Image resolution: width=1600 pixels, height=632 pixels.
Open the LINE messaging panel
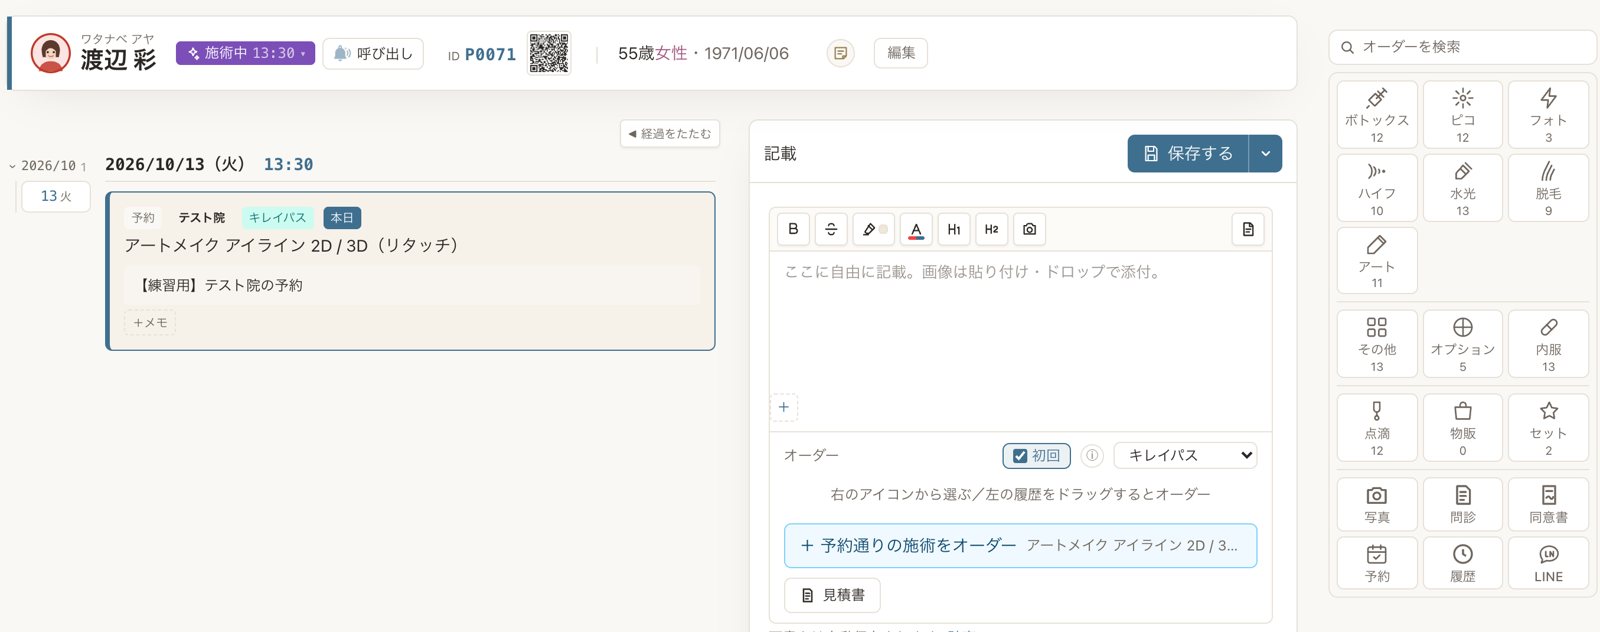1548,563
